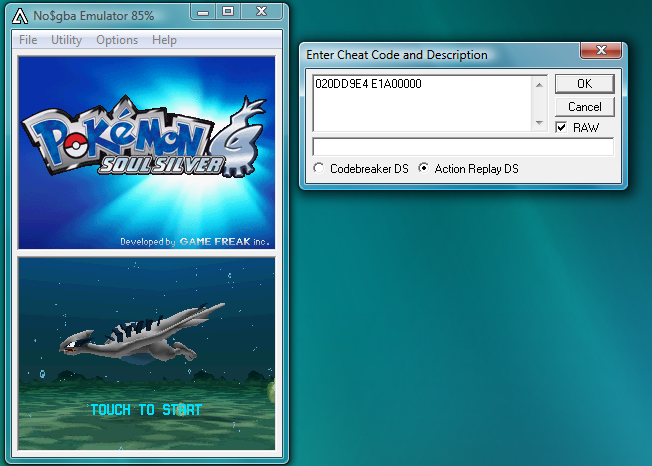
Task: Open the Options menu
Action: tap(117, 40)
